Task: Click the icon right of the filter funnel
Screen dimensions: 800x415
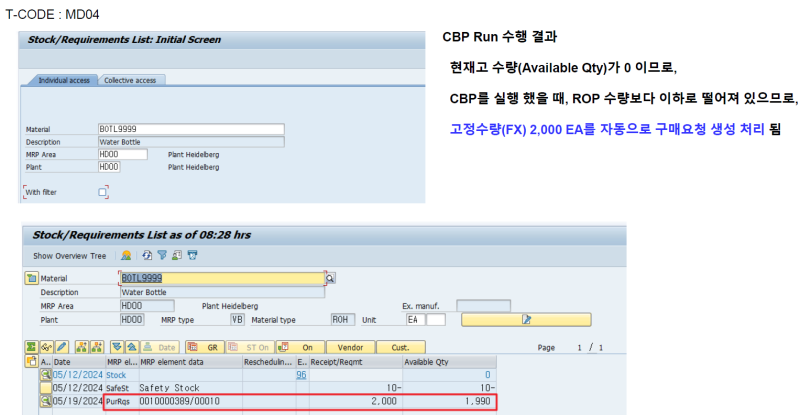Action: pos(177,255)
